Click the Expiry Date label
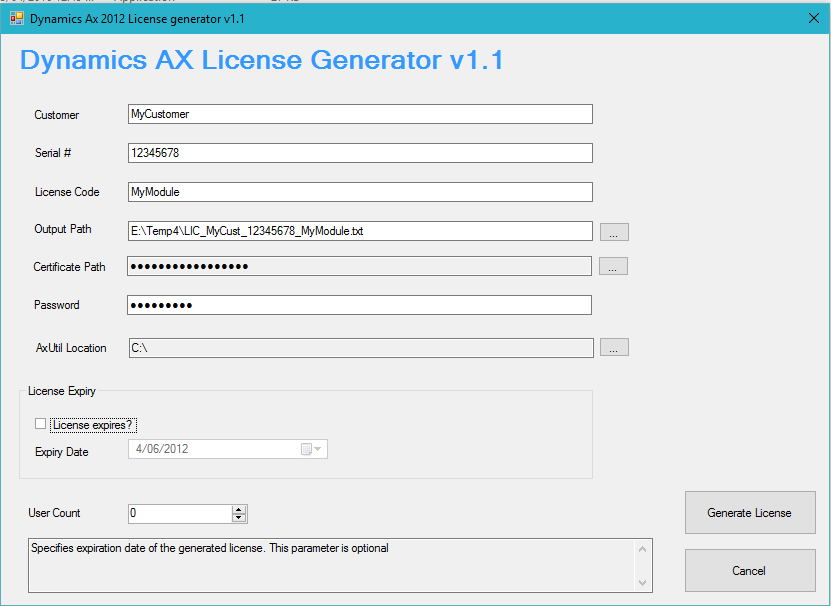 [x=61, y=452]
